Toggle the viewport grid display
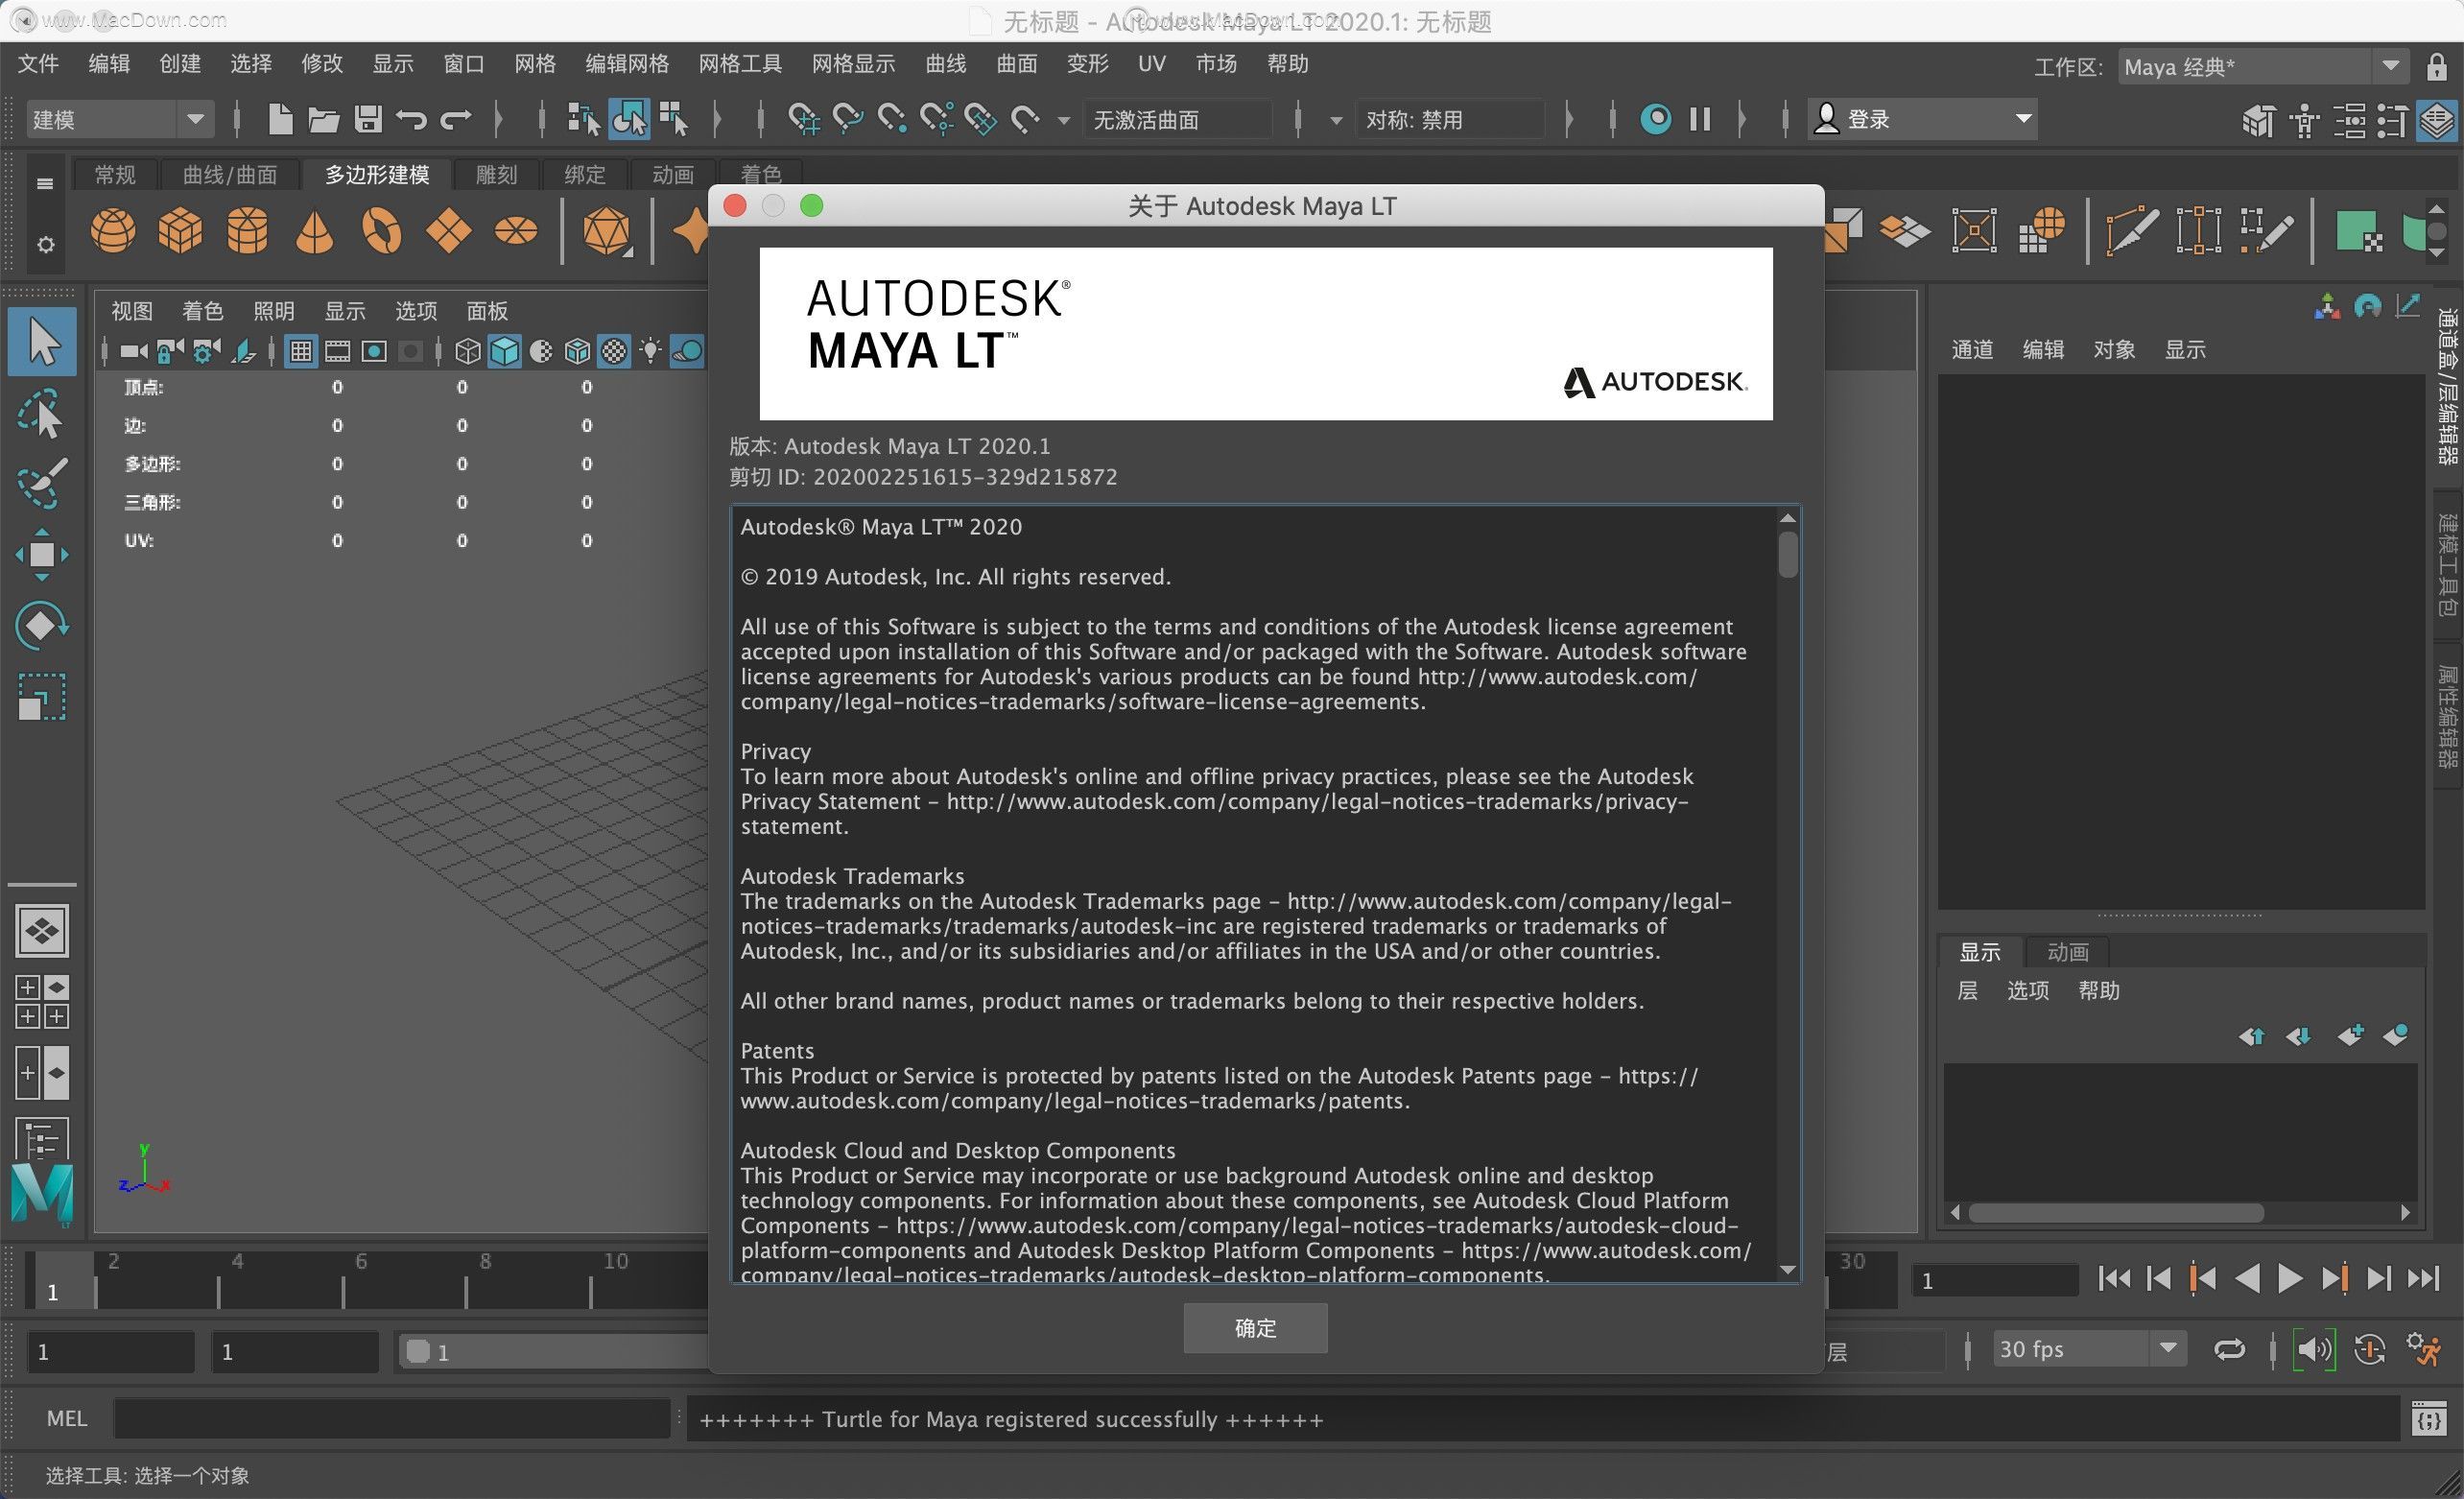 tap(301, 351)
